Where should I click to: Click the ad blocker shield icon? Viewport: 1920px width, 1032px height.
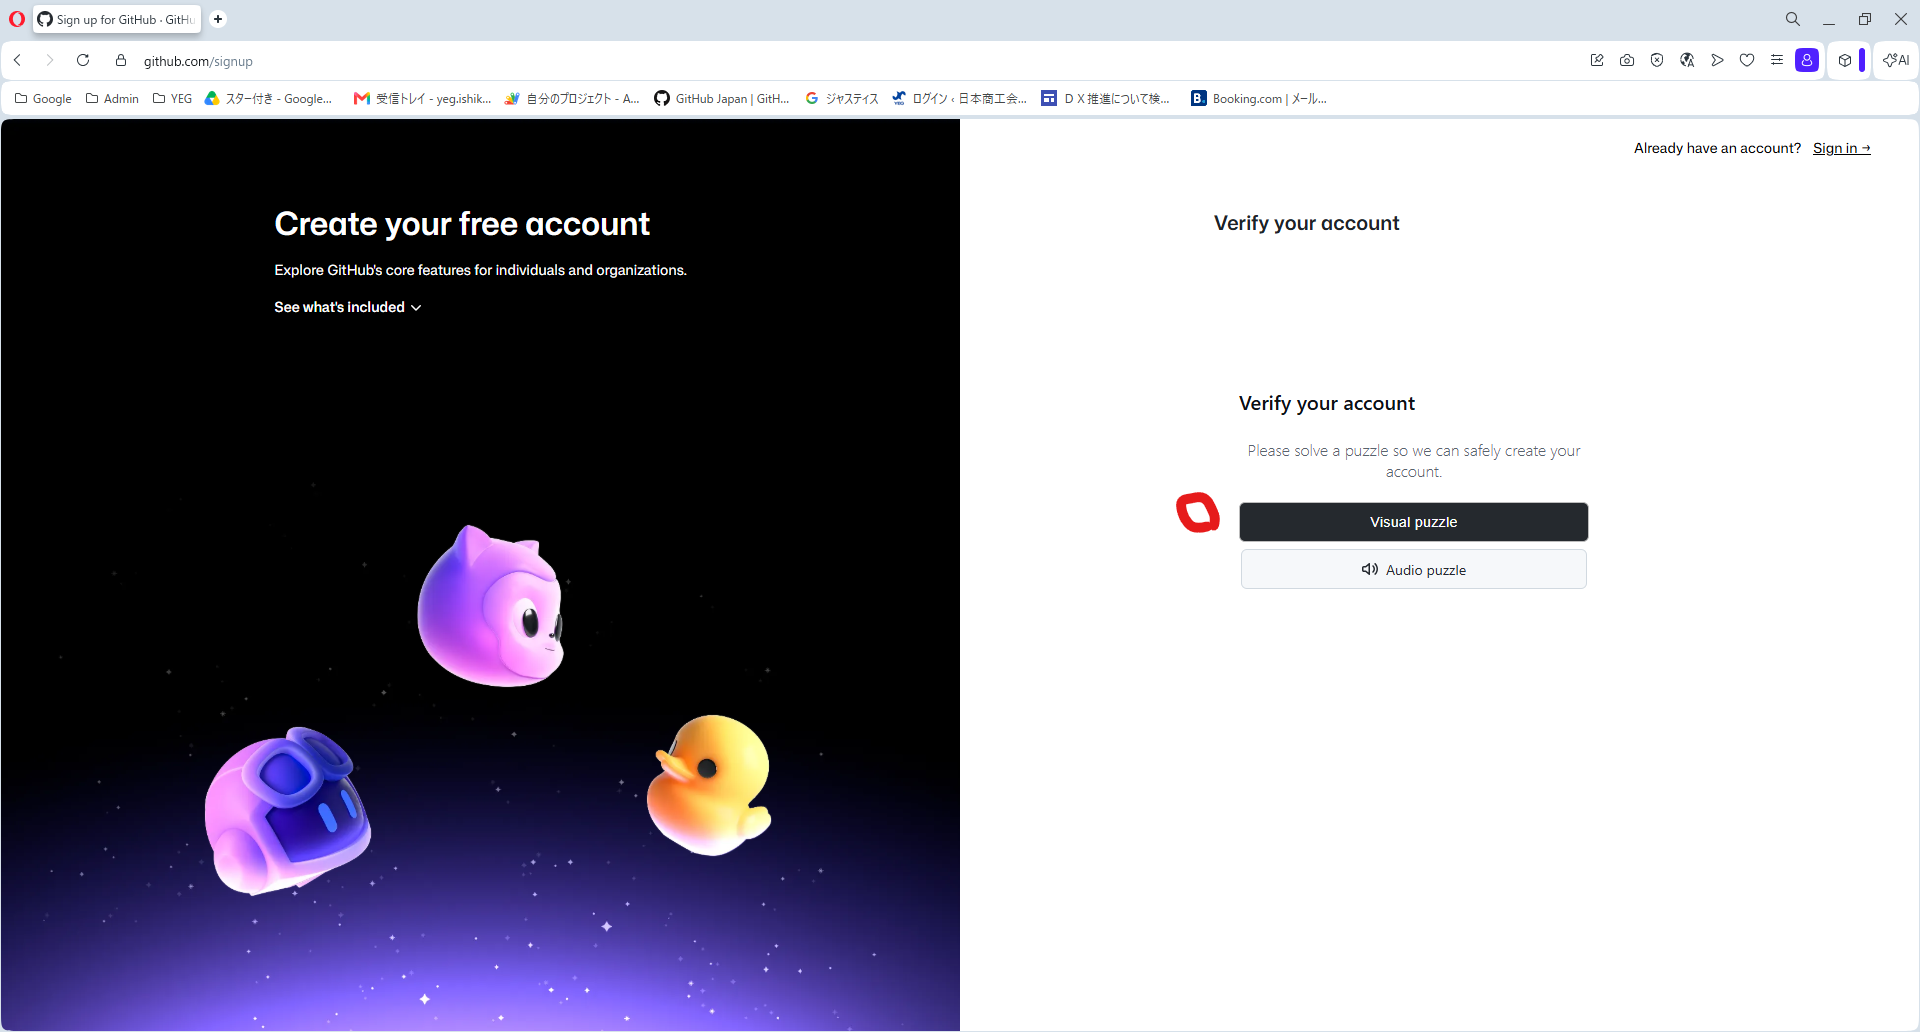click(1657, 61)
